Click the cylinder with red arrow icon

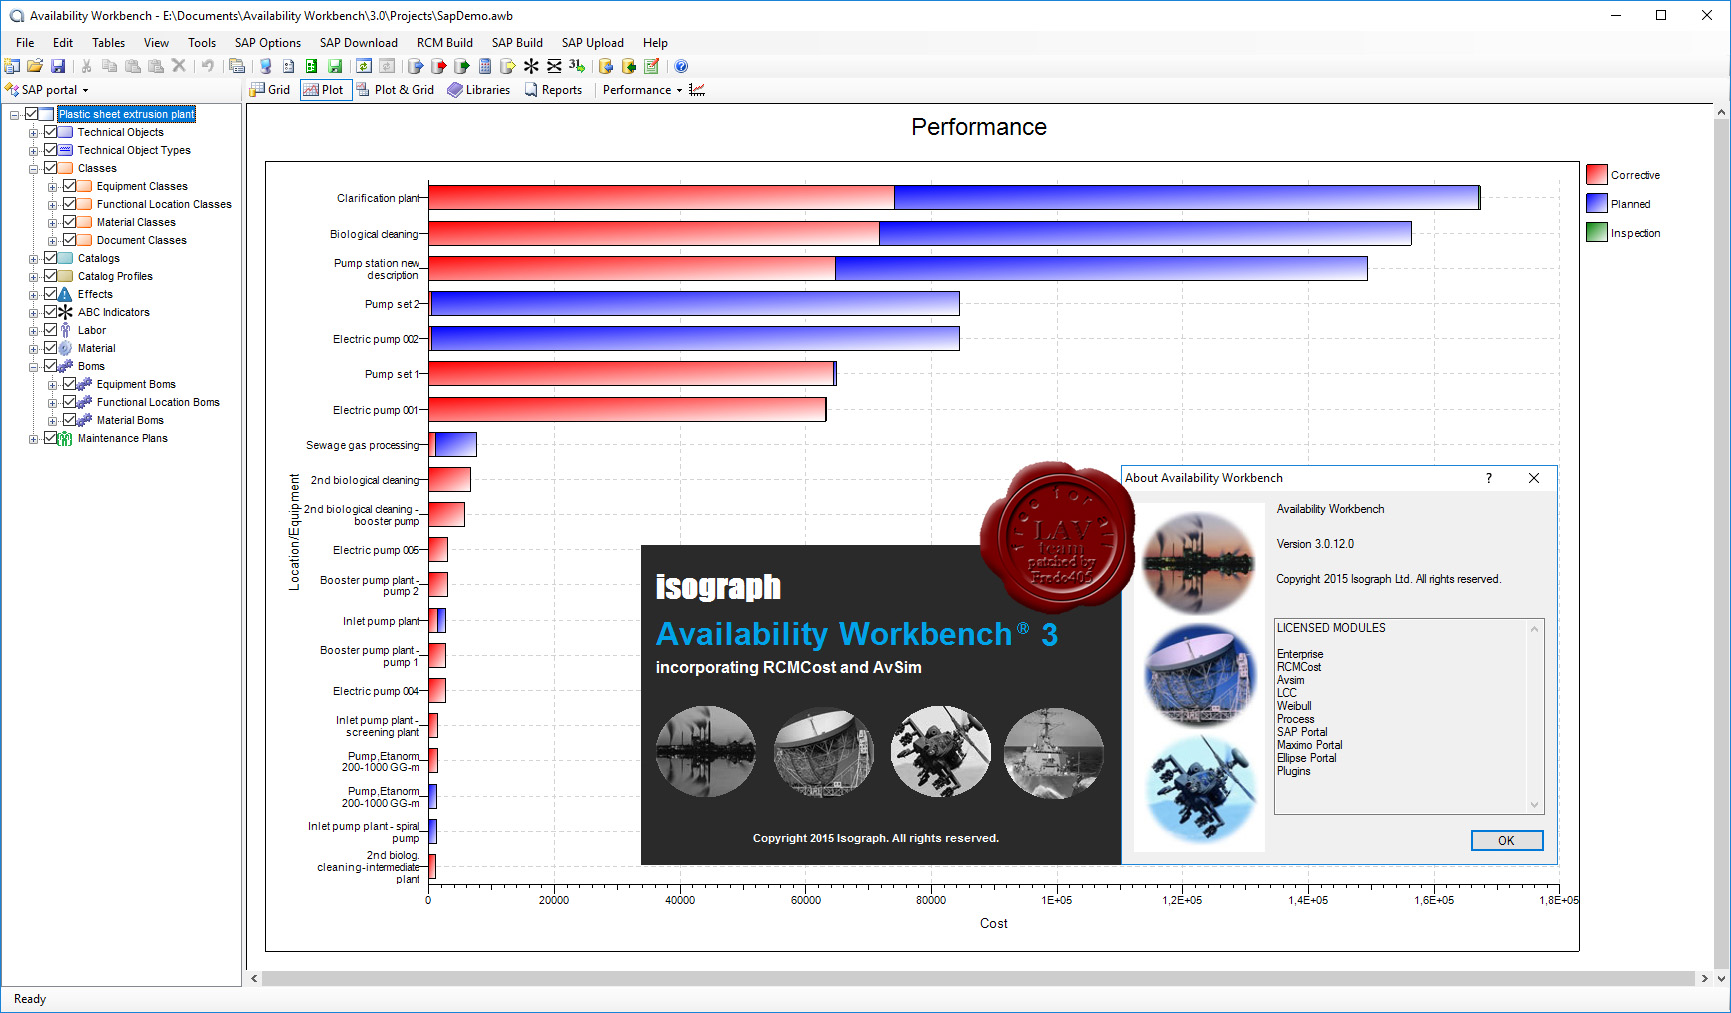point(438,66)
